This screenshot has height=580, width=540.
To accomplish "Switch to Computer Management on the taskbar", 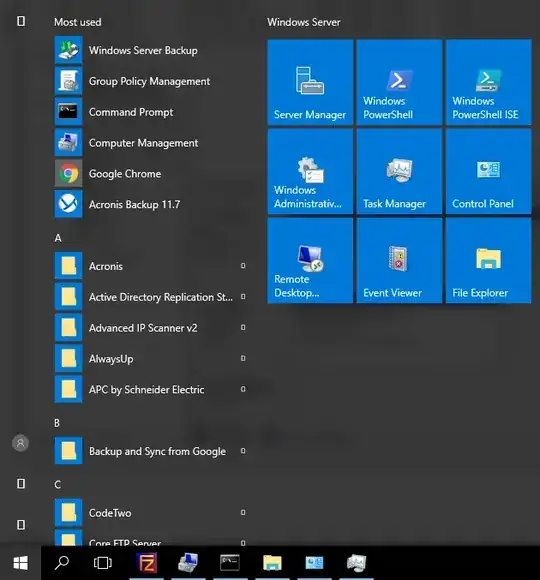I will (x=188, y=563).
